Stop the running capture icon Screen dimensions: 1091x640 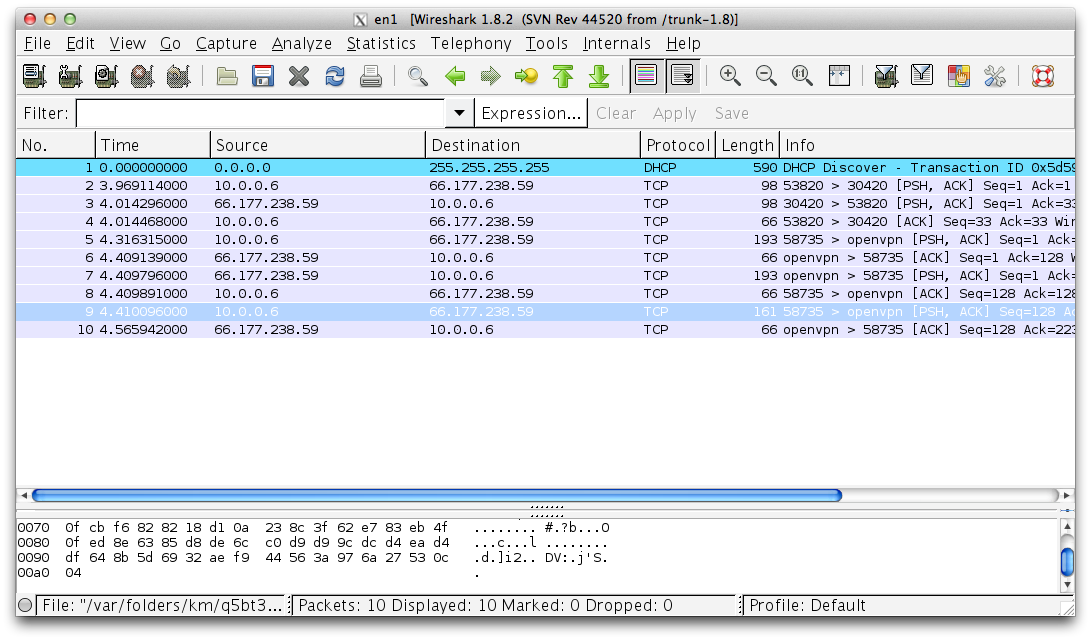pyautogui.click(x=142, y=76)
